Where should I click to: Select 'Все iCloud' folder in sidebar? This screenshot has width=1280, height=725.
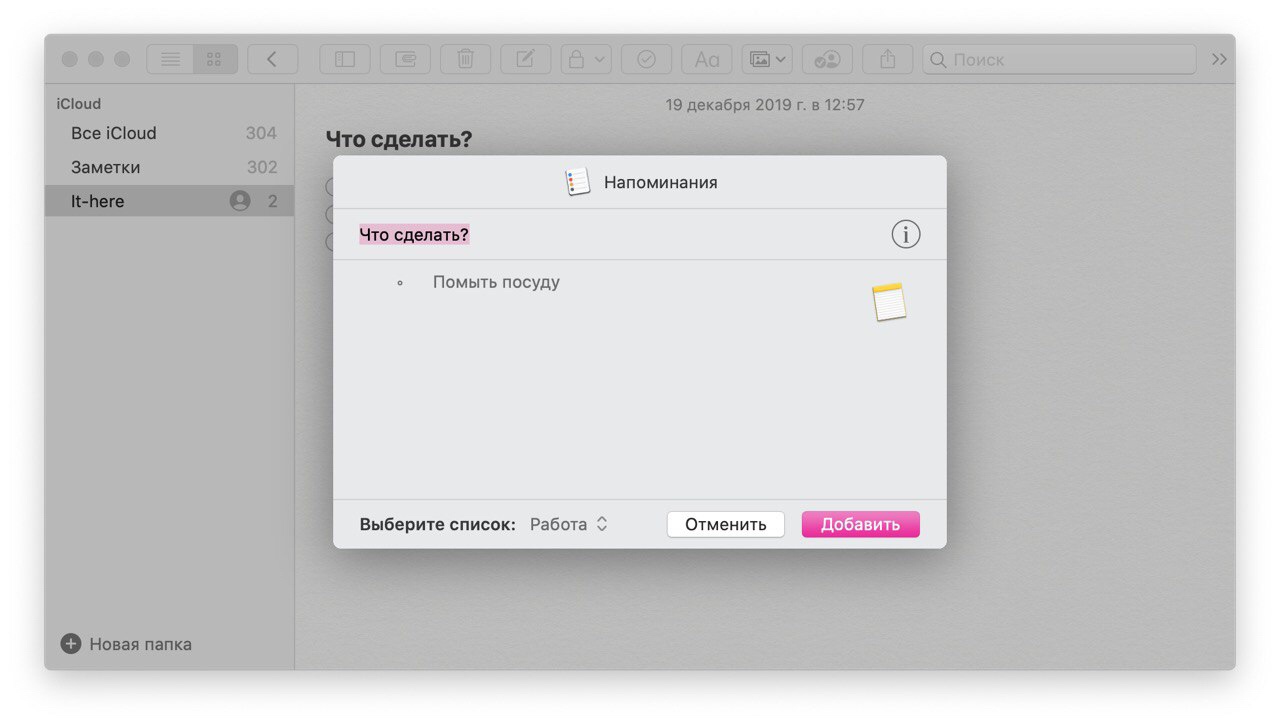(114, 133)
